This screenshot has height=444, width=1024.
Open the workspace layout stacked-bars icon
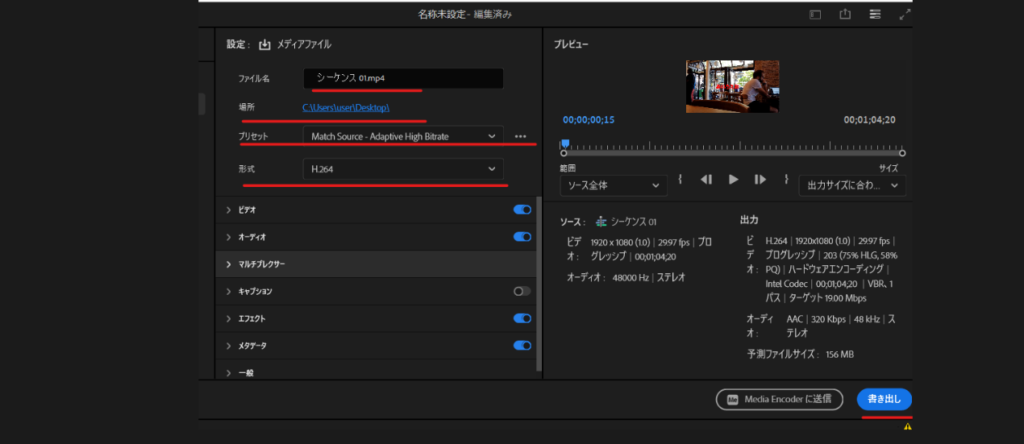[x=875, y=14]
